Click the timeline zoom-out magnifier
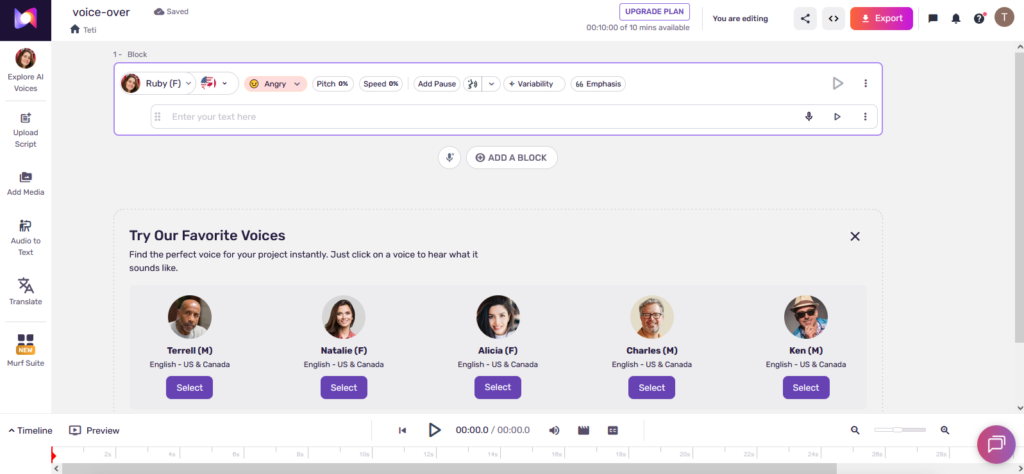The height and width of the screenshot is (474, 1024). 855,430
